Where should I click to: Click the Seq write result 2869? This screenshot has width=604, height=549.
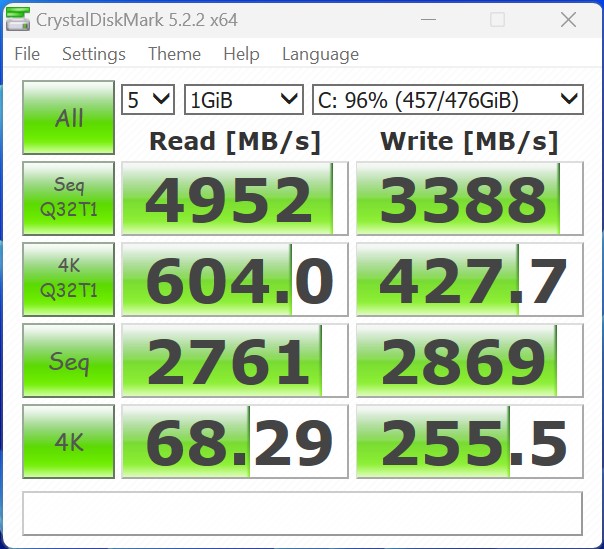tap(470, 360)
